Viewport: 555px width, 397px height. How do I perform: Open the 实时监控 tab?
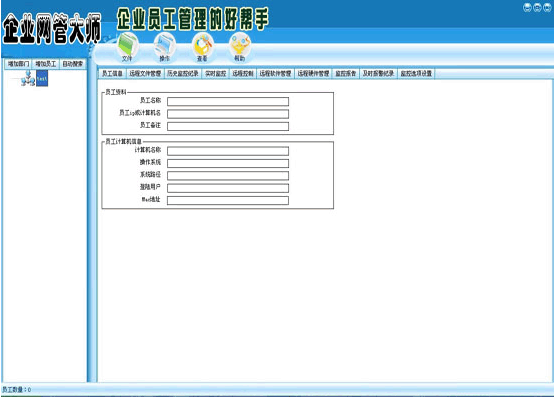coord(216,73)
